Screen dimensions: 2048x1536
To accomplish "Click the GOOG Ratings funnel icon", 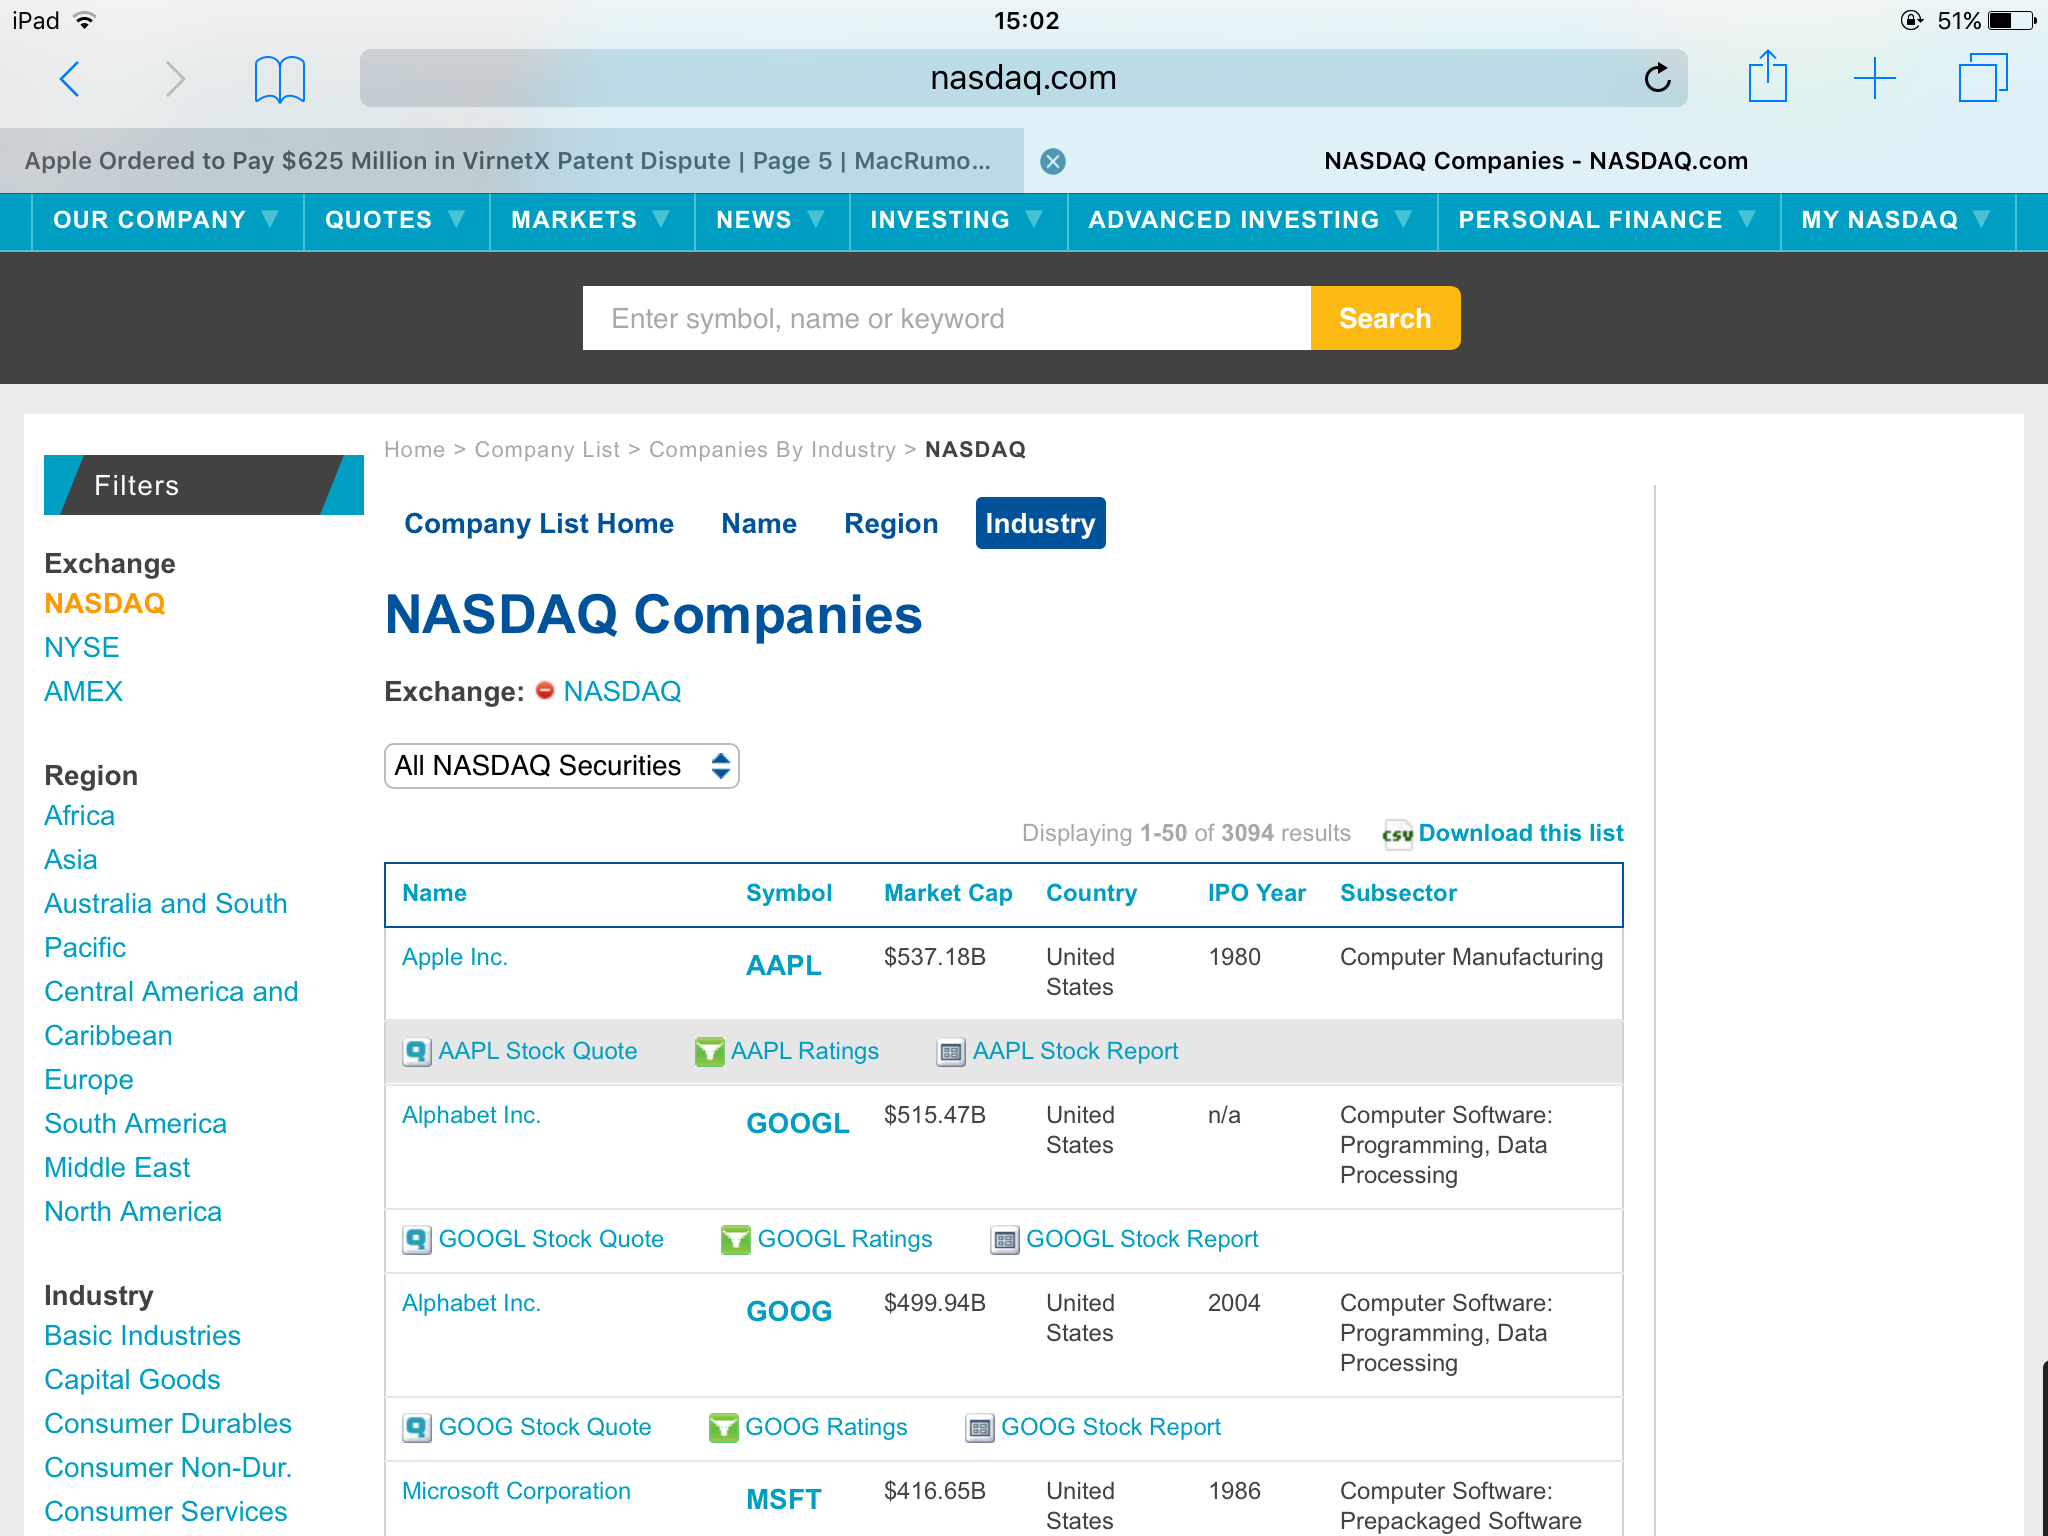I will [723, 1428].
